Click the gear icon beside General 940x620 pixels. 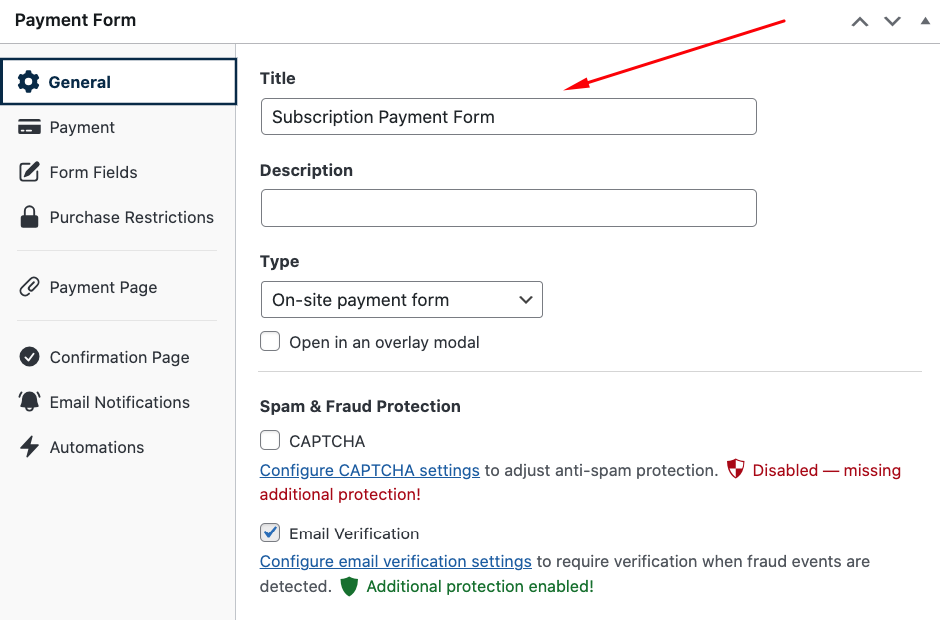click(29, 82)
